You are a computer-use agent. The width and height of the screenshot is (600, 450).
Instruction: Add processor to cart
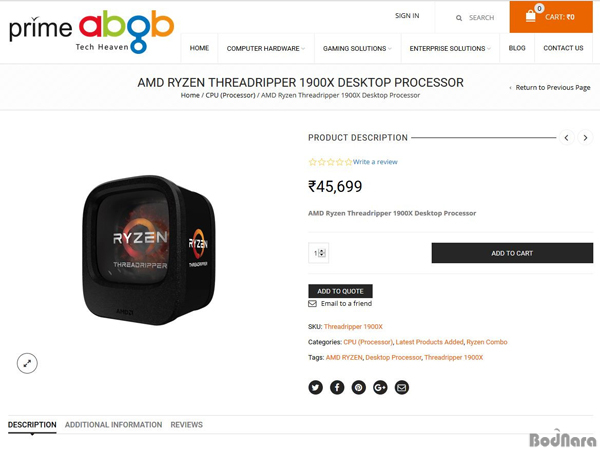pyautogui.click(x=512, y=253)
